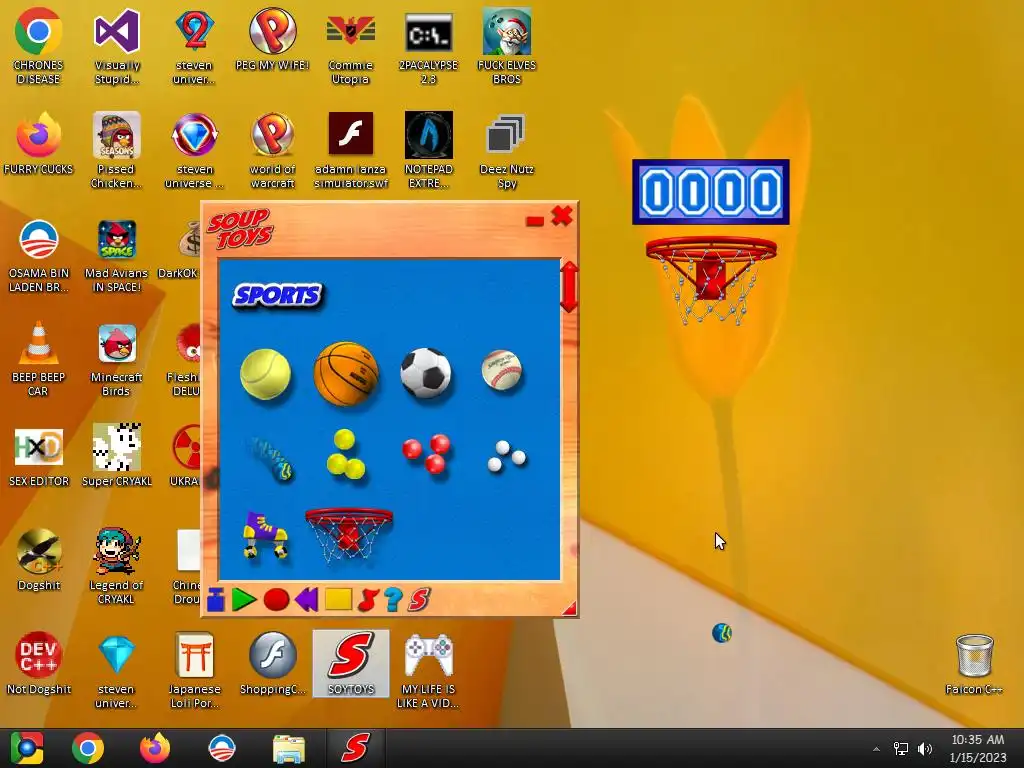Open the network icon in tray
Viewport: 1024px width, 768px height.
[901, 749]
